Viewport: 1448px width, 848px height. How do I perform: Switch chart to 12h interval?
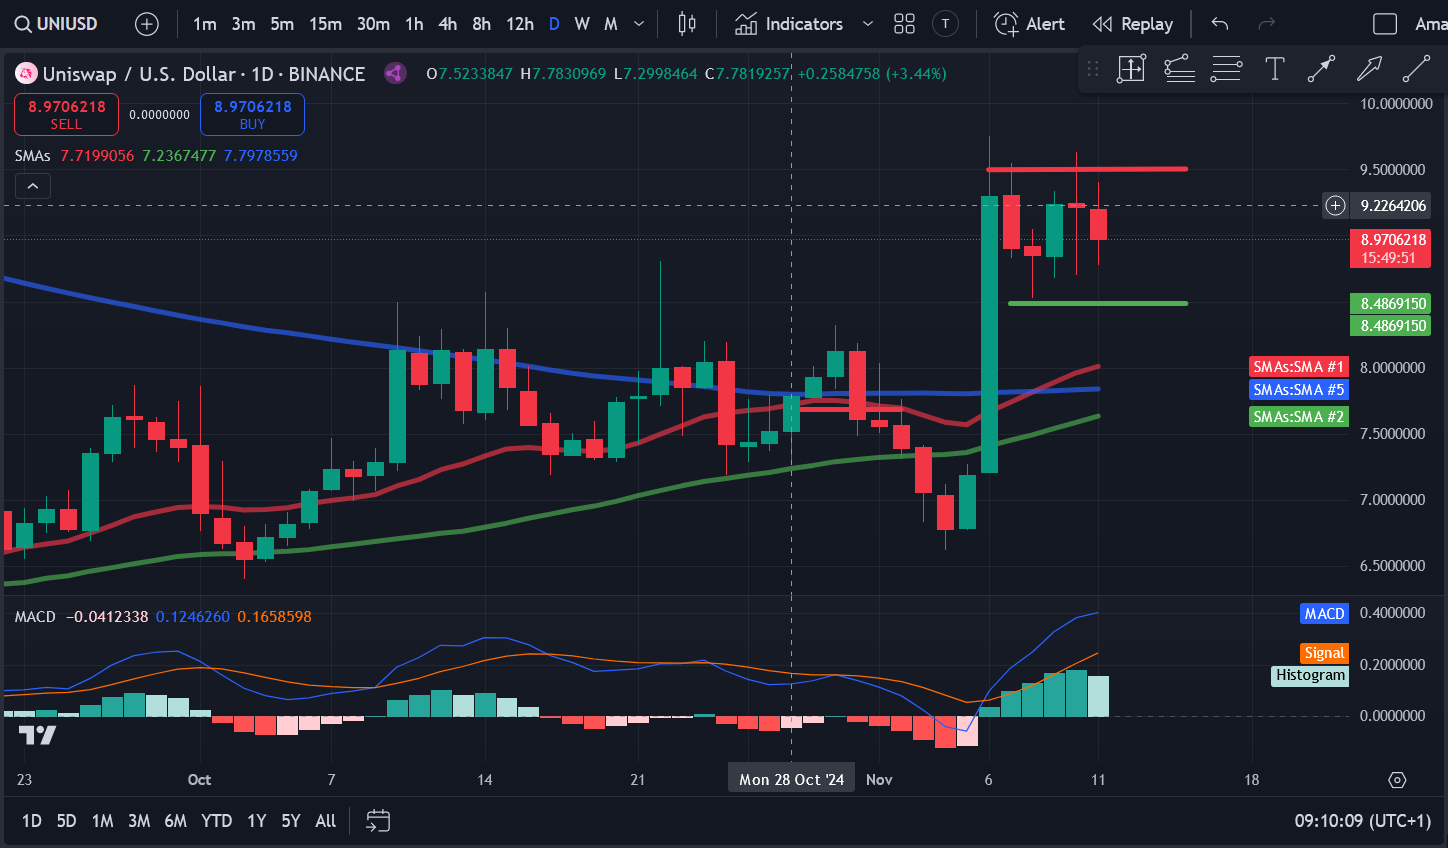point(520,24)
